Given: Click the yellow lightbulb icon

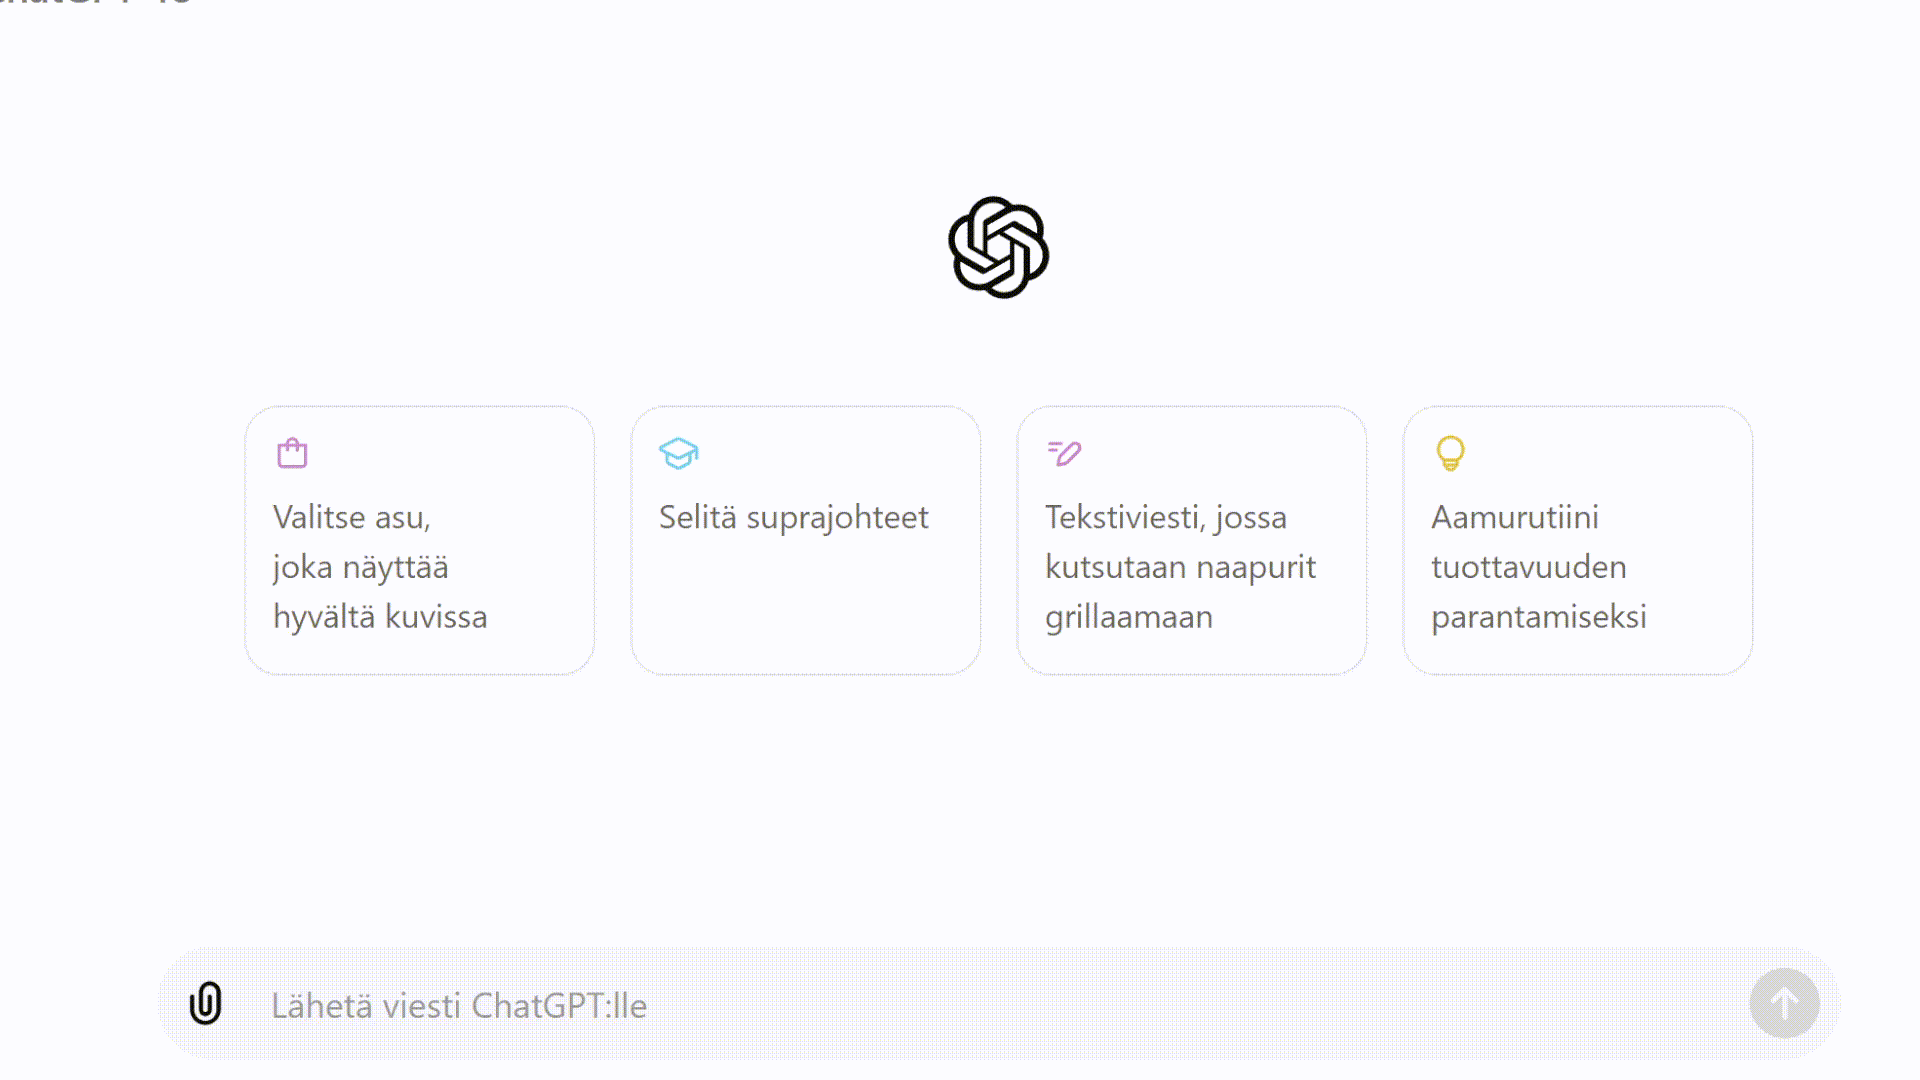Looking at the screenshot, I should pos(1450,453).
